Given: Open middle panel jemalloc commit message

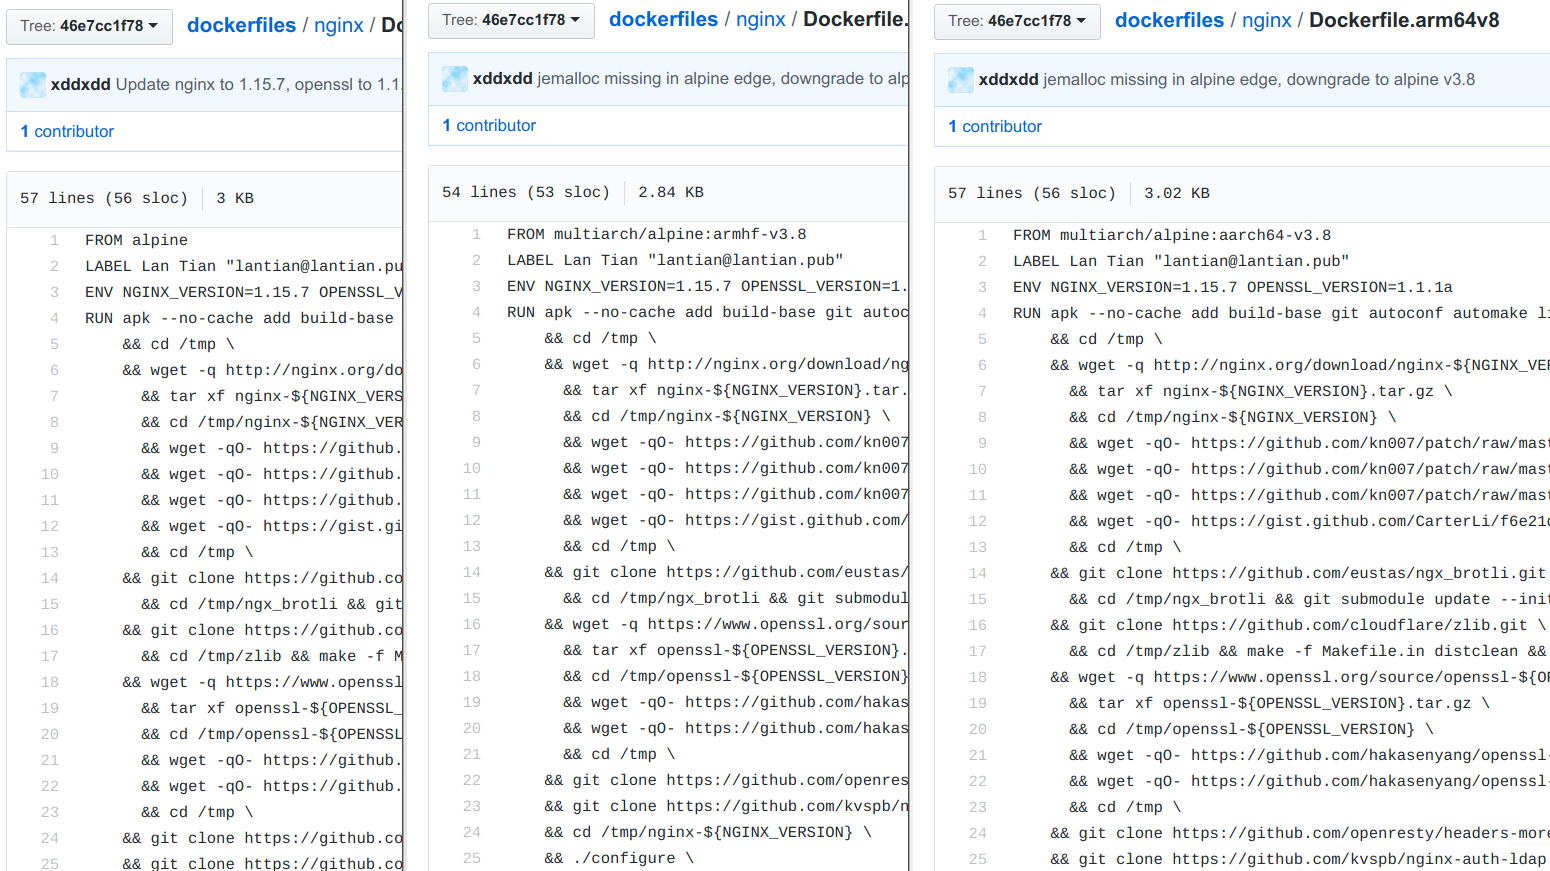Looking at the screenshot, I should click(x=723, y=79).
